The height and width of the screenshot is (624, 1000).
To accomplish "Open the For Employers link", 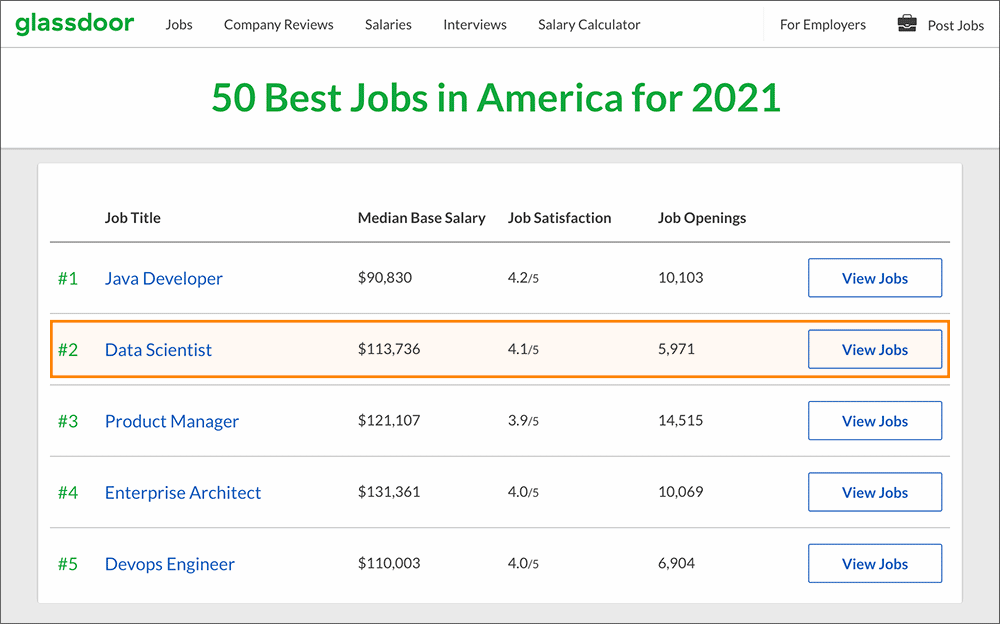I will tap(823, 24).
